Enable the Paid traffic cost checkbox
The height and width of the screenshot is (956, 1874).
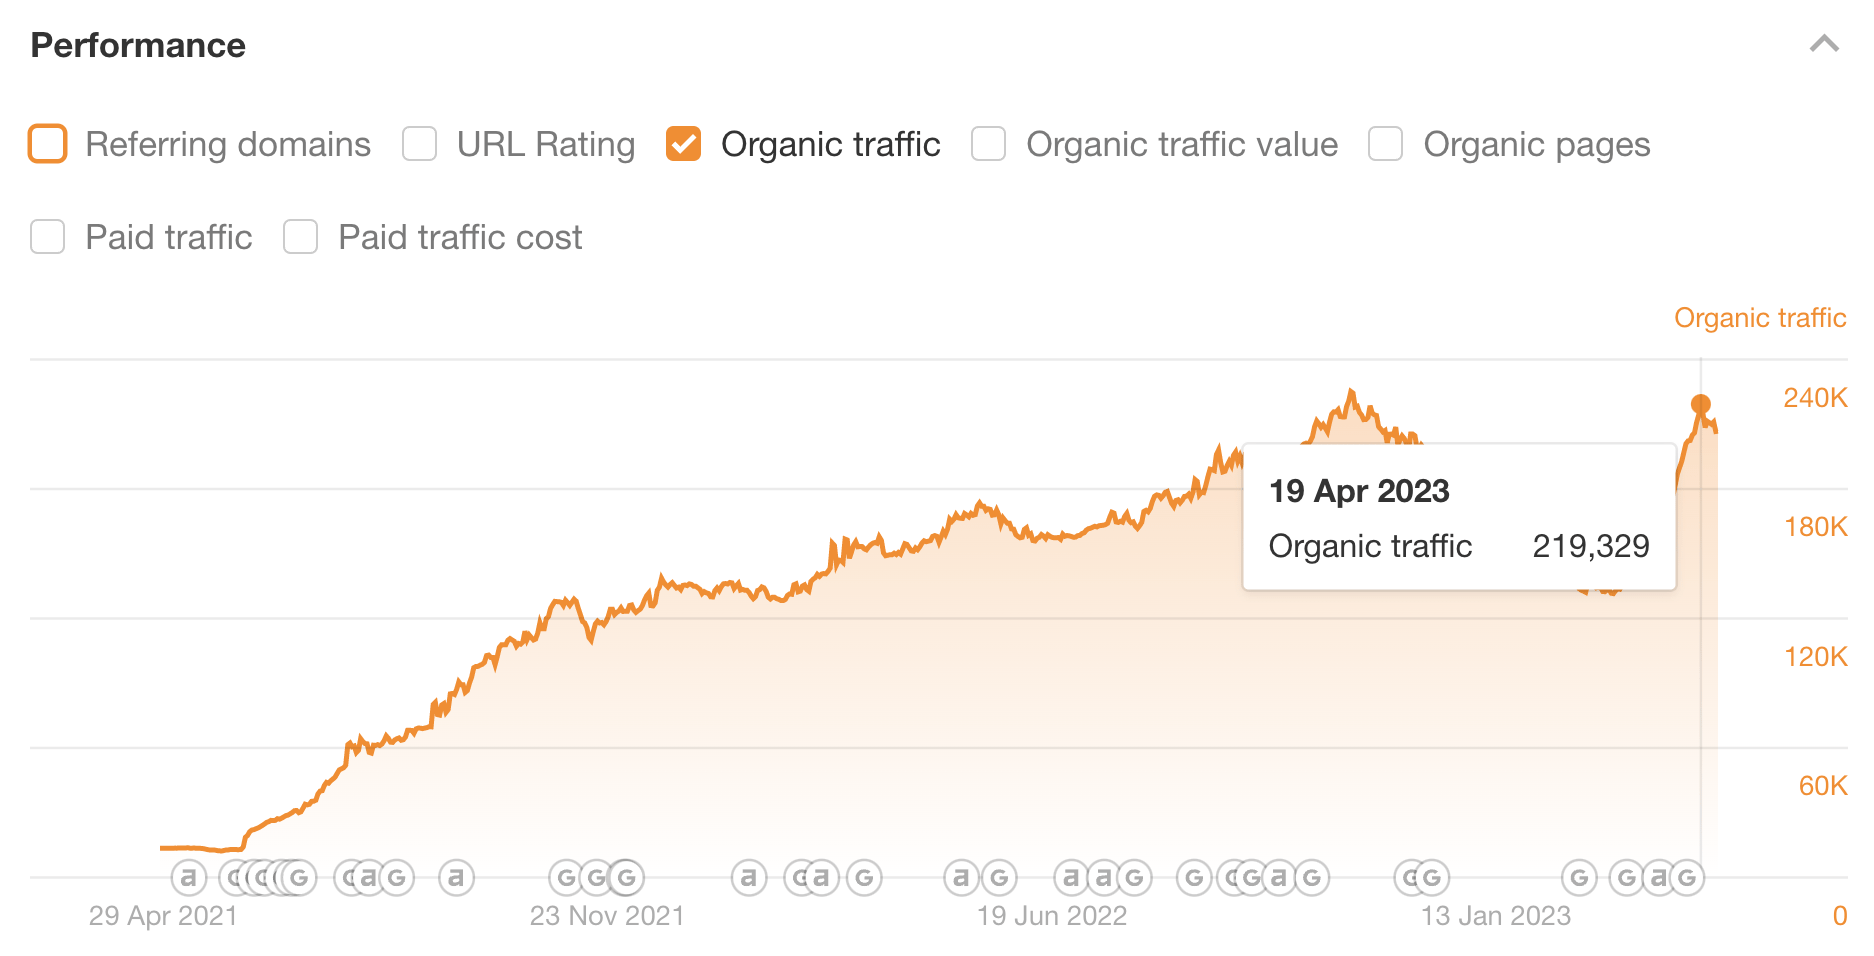point(300,237)
